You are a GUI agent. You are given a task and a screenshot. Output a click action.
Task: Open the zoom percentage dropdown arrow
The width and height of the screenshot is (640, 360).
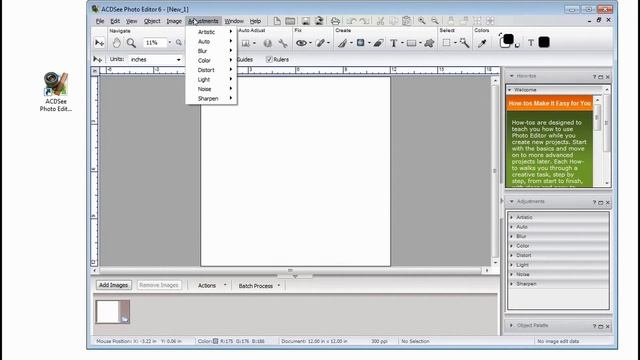[x=170, y=42]
